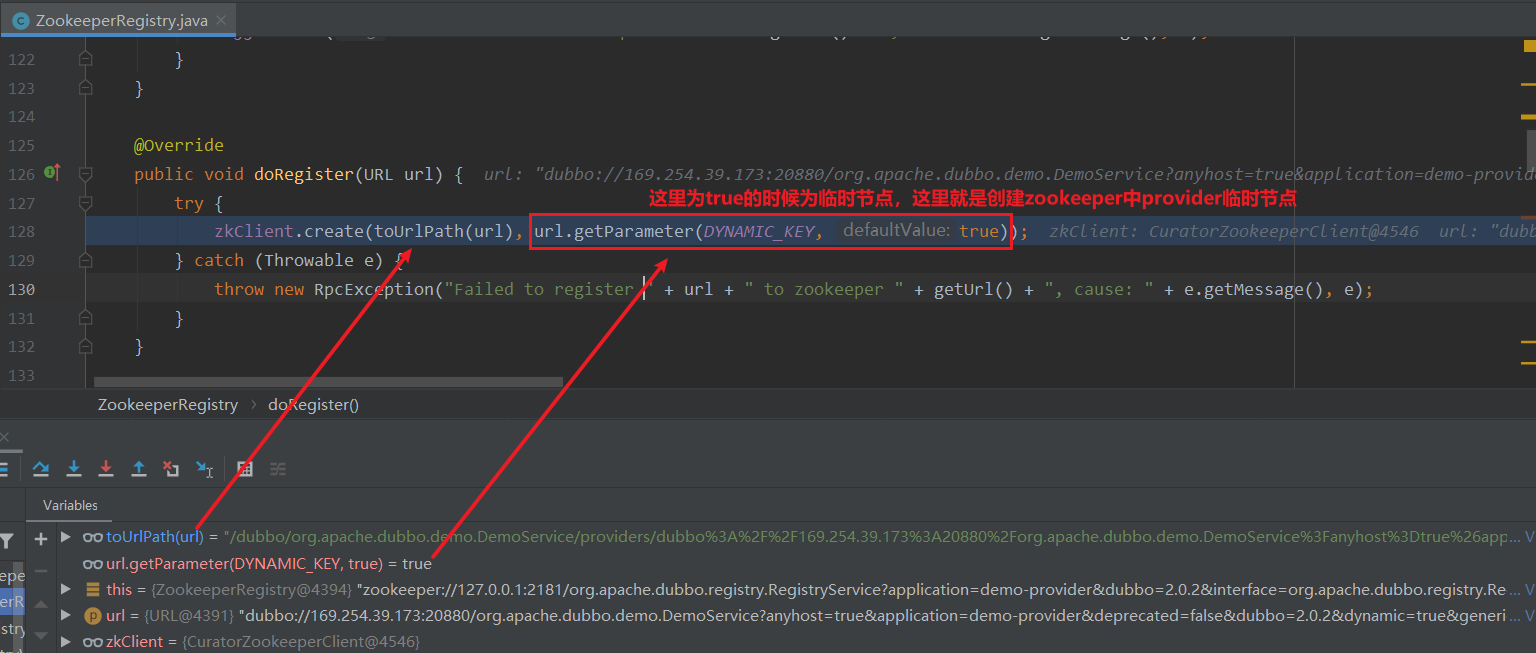1536x653 pixels.
Task: Select the ZookeeperRegistry.java editor tab
Action: [x=120, y=20]
